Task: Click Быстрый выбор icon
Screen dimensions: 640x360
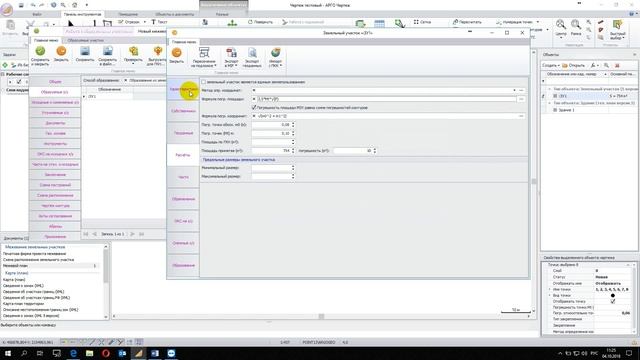Action: tap(618, 25)
